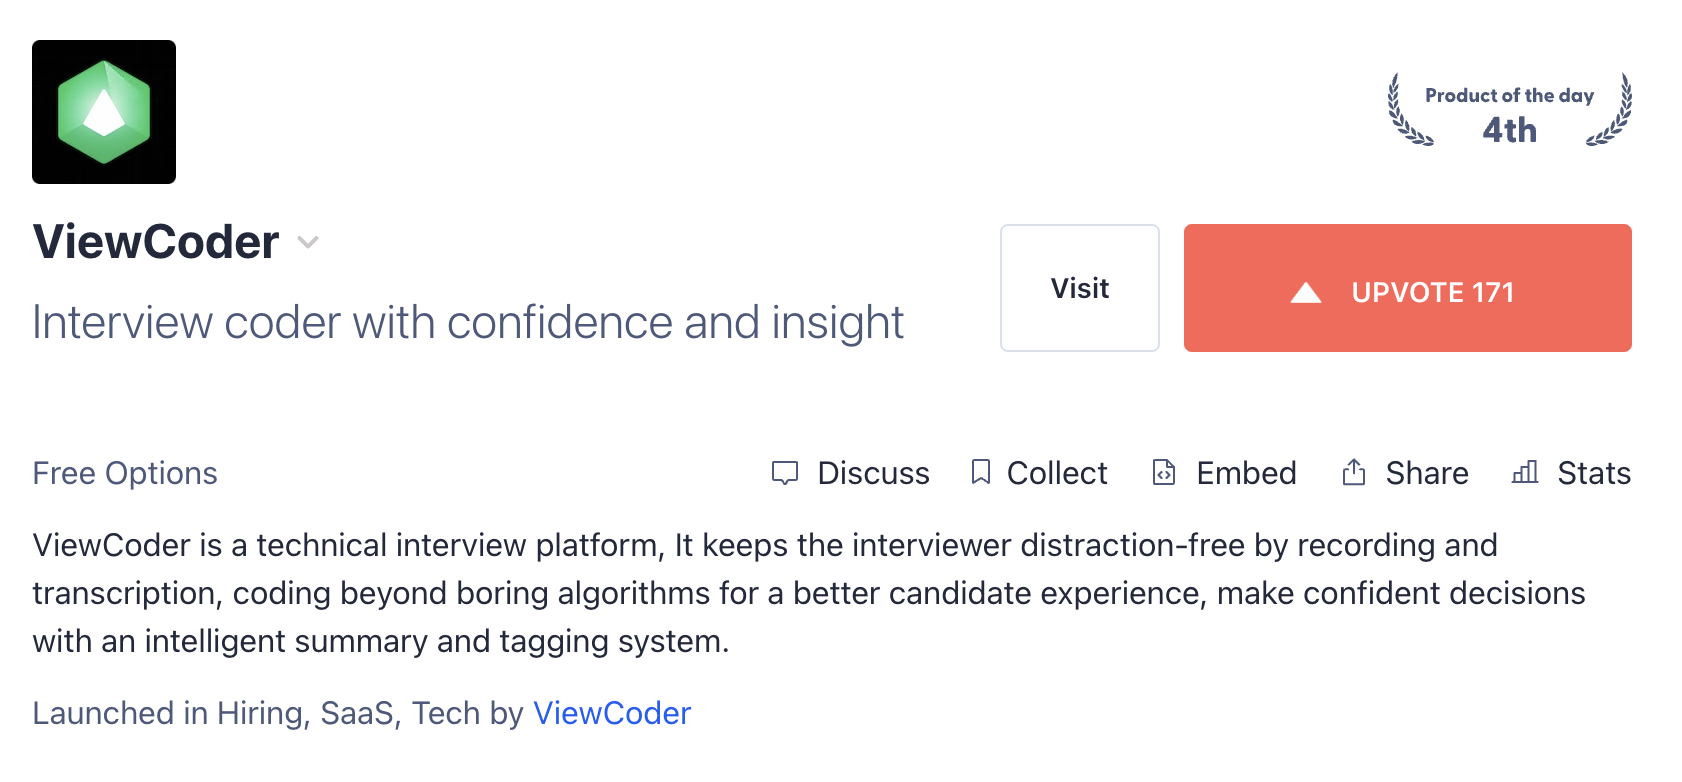Click the Product of the day 4th badge

(1510, 110)
